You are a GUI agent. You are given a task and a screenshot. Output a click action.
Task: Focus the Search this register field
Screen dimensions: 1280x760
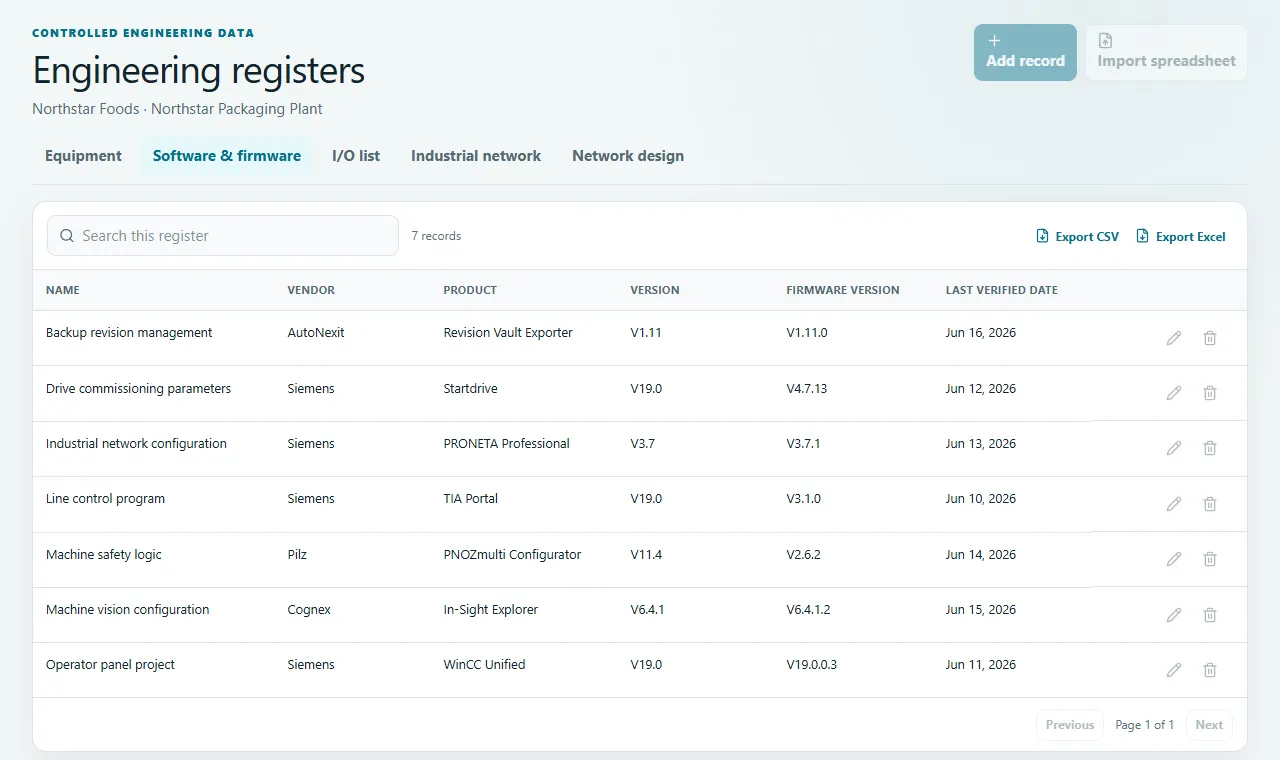223,236
